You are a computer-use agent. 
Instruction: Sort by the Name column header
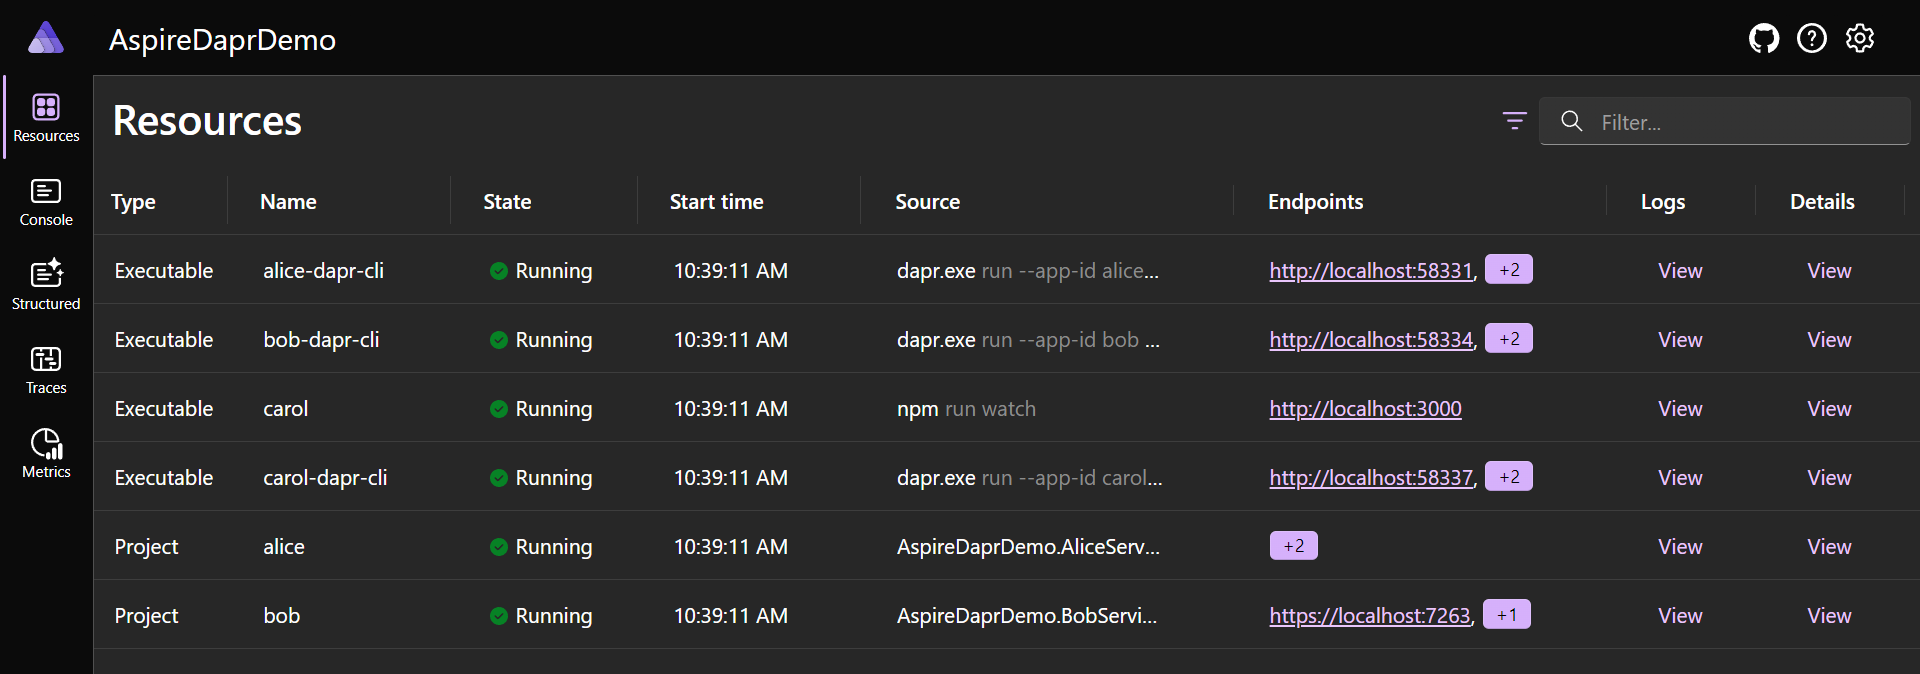(x=288, y=202)
